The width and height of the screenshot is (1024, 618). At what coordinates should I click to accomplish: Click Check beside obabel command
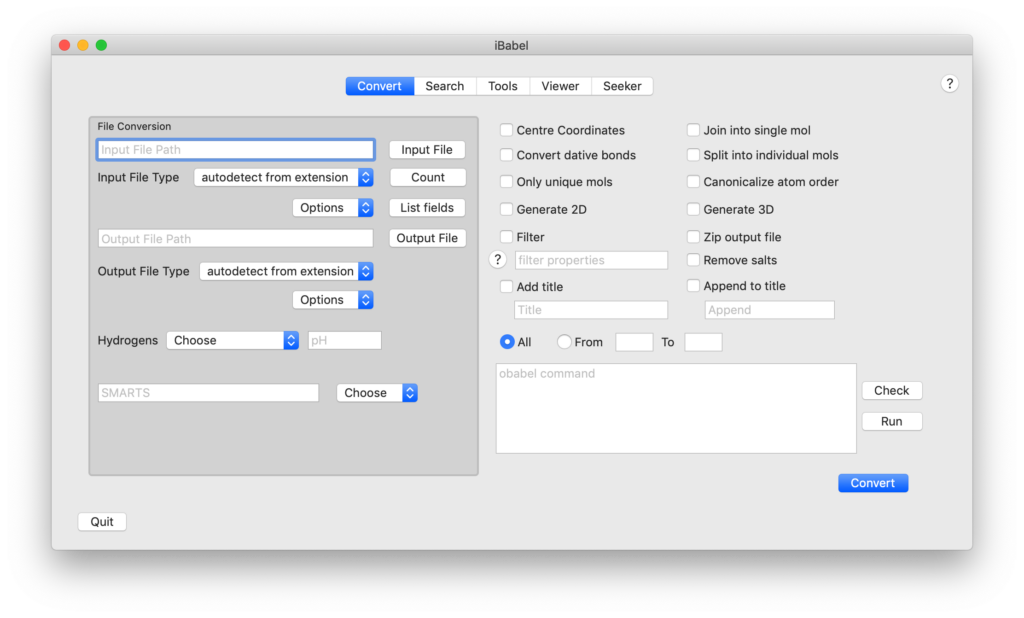(x=891, y=390)
